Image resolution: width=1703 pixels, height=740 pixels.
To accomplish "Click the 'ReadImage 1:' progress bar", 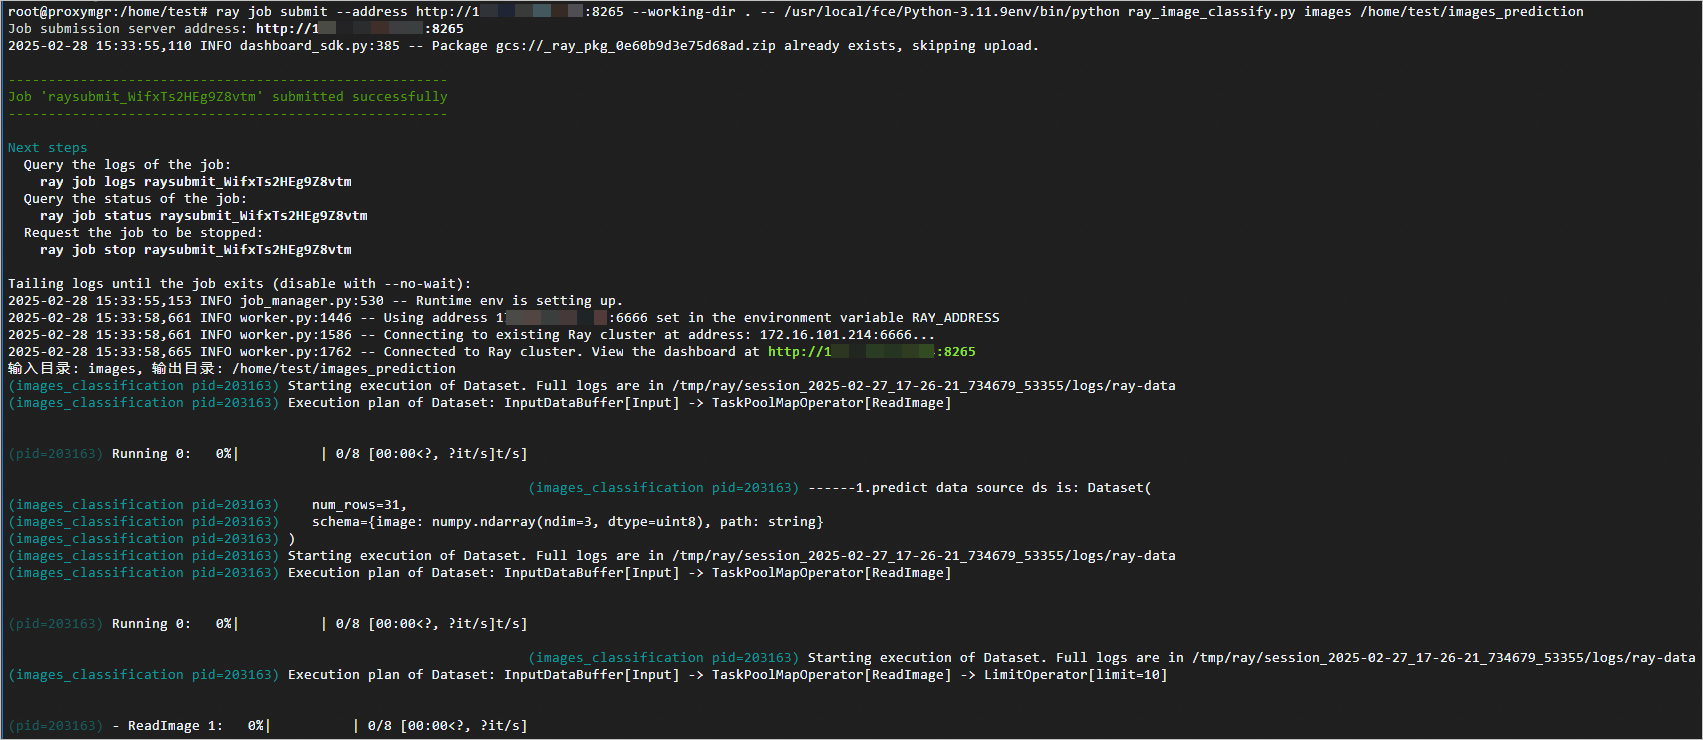I will pos(320,726).
